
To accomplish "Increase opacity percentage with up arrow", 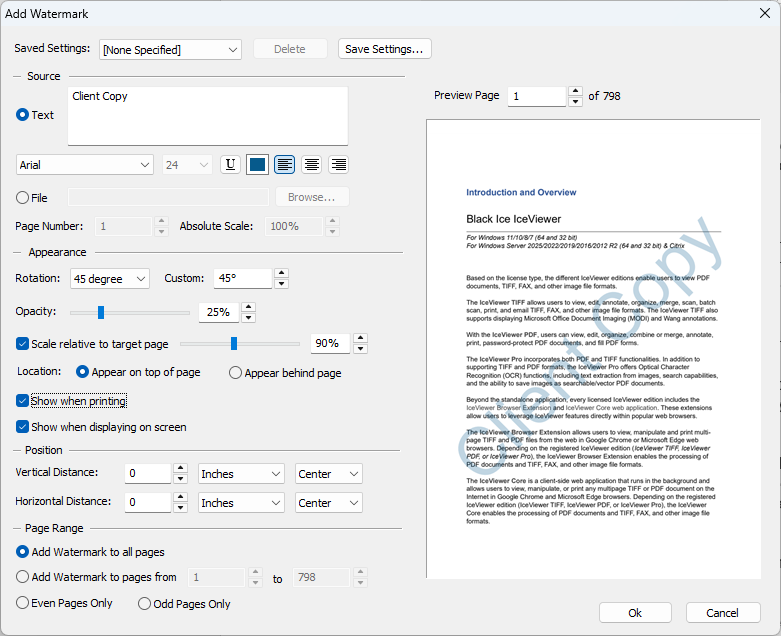I will tap(249, 307).
